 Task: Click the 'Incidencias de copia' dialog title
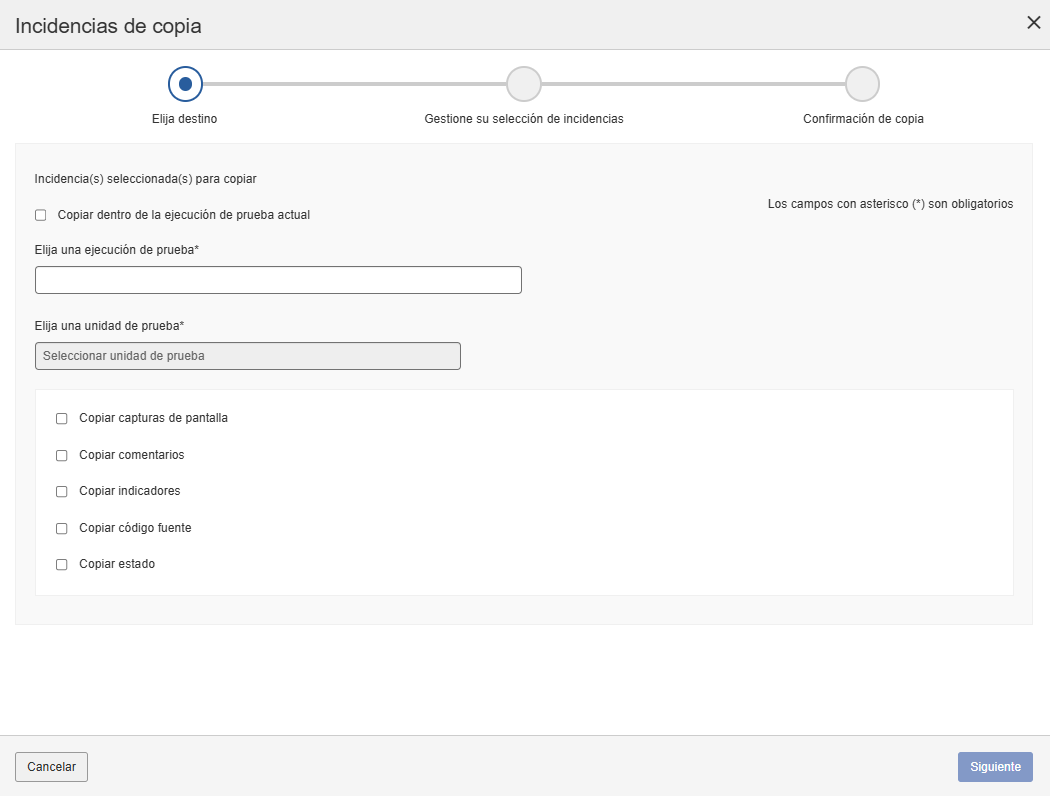coord(108,26)
